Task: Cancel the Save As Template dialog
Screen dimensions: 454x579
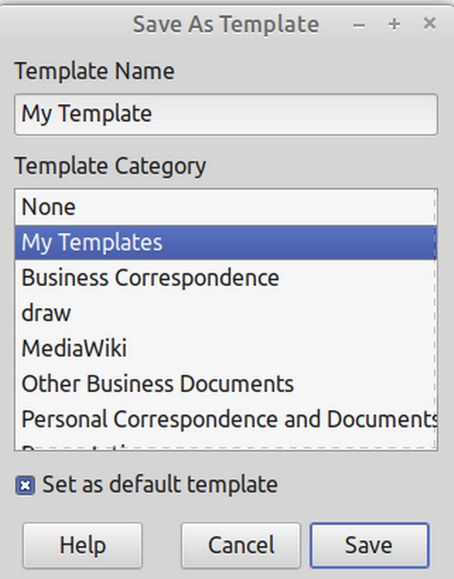Action: point(241,545)
